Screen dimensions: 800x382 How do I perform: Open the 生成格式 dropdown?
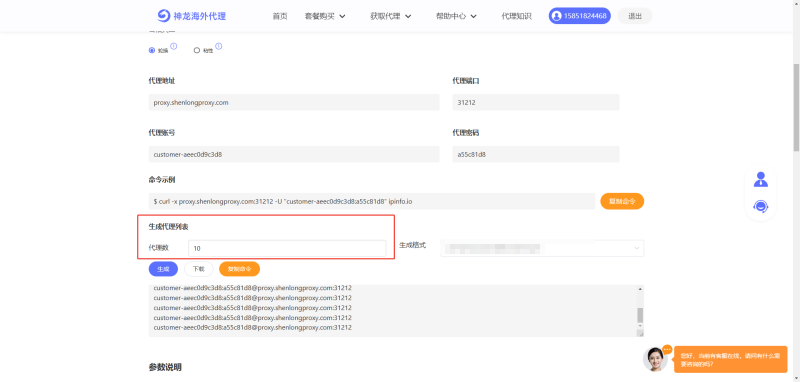tap(542, 248)
